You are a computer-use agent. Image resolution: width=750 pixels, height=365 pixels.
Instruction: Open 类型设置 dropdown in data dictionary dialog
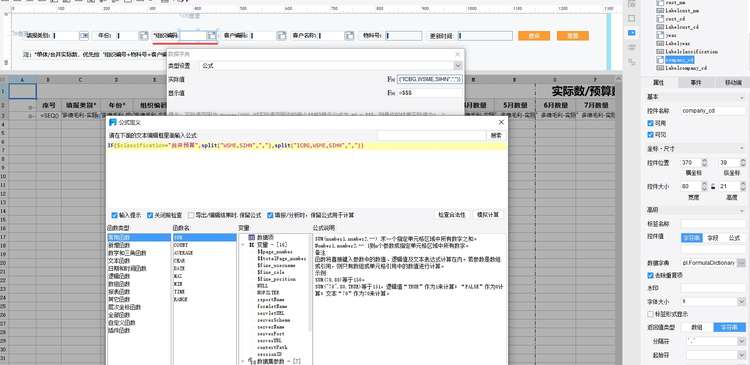pyautogui.click(x=458, y=66)
